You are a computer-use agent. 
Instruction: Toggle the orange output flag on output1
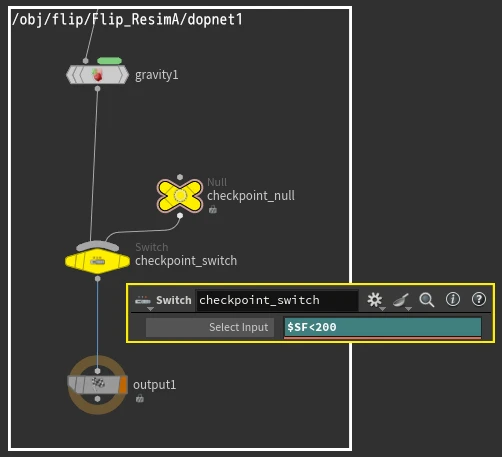click(123, 385)
